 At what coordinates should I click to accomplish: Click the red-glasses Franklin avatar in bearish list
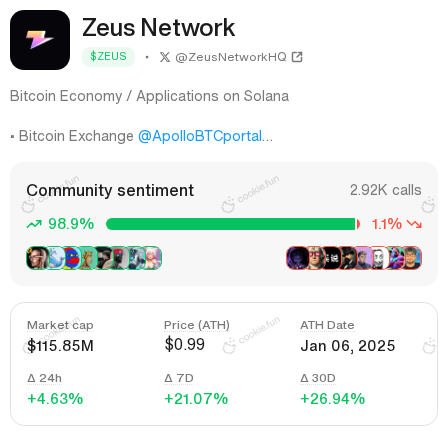pyautogui.click(x=314, y=258)
